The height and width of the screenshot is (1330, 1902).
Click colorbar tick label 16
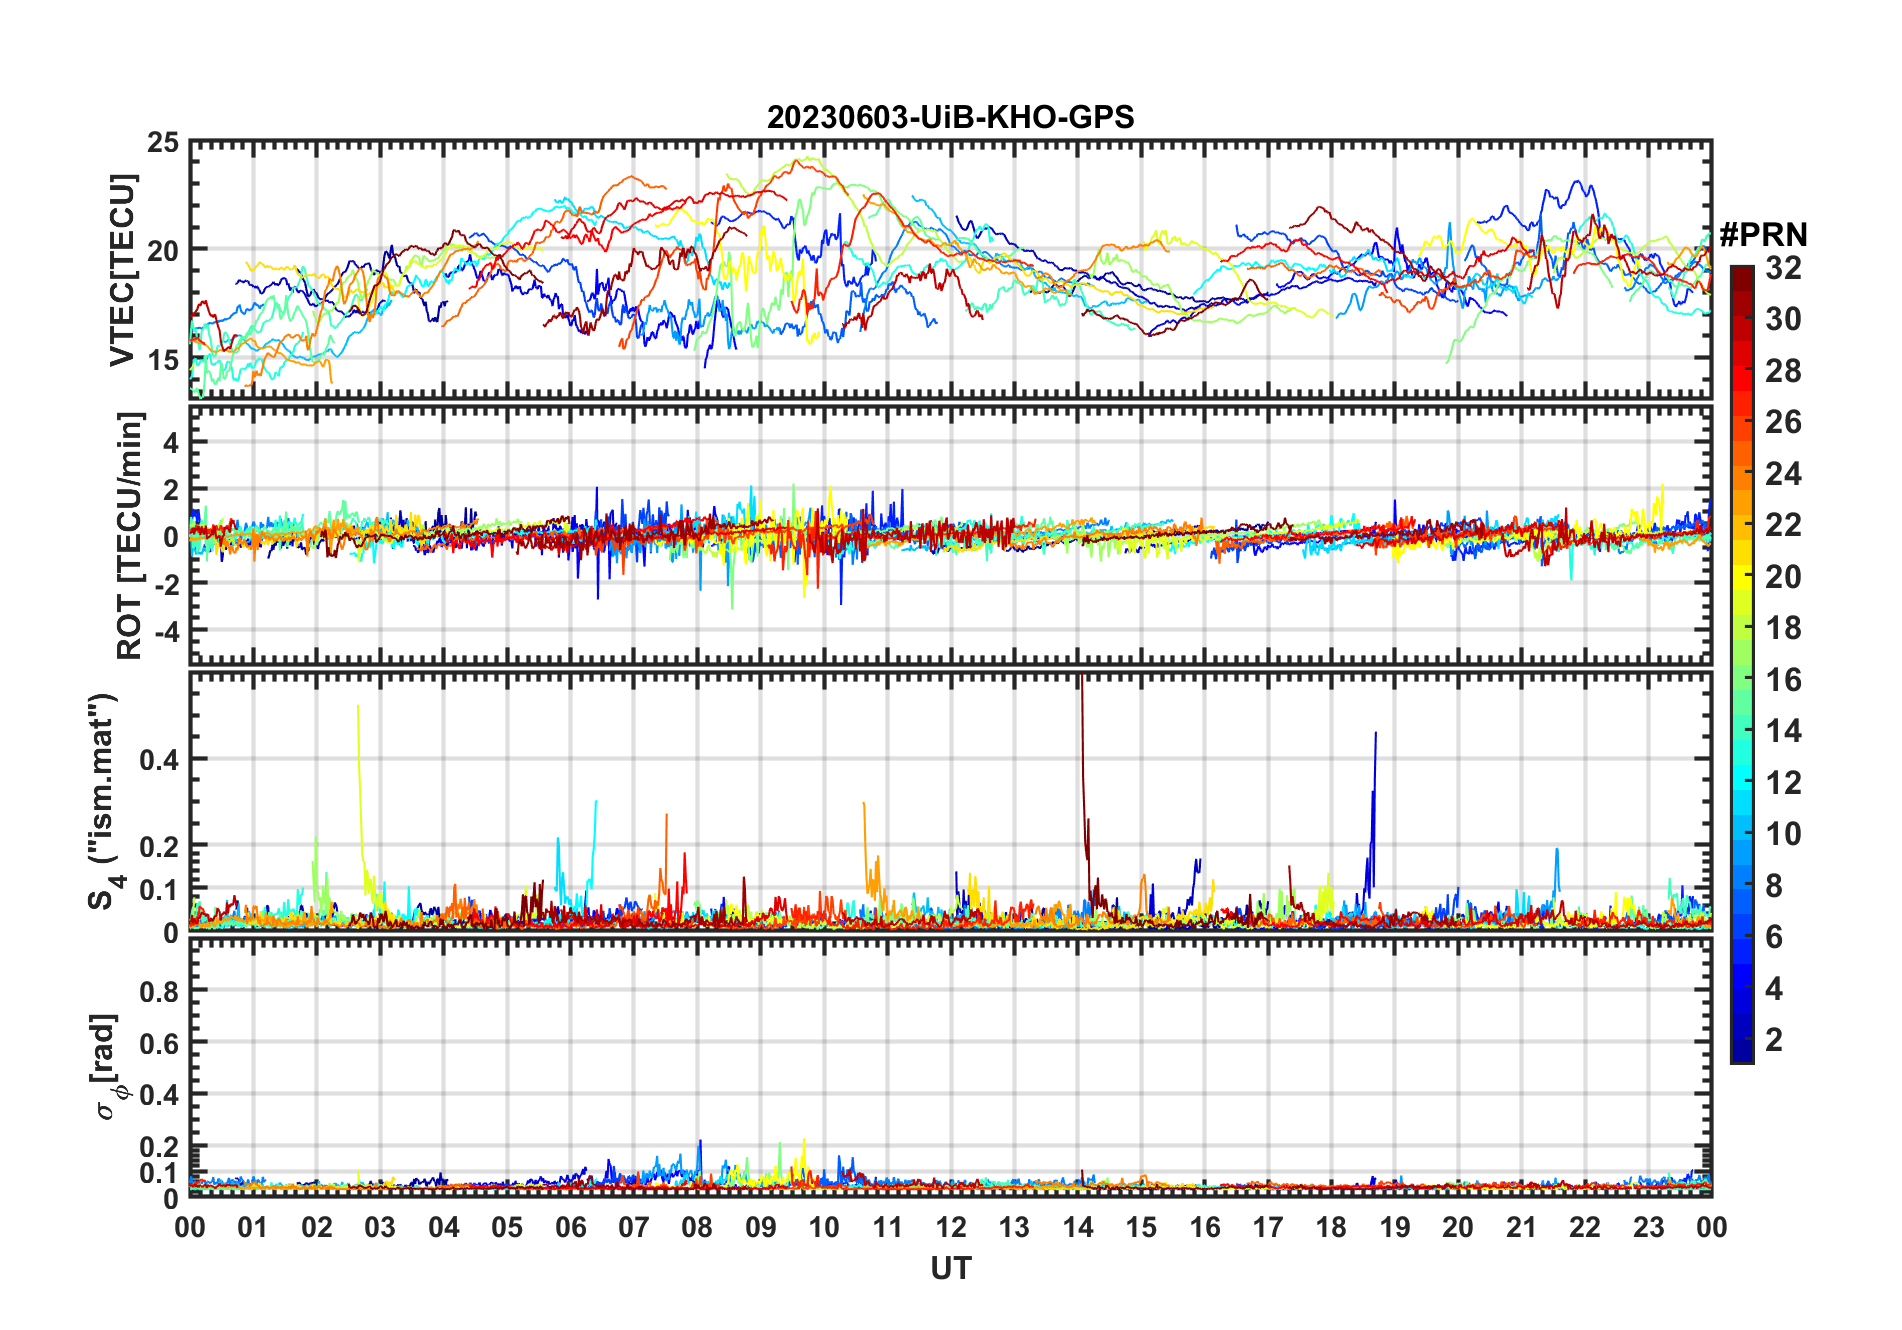point(1783,680)
